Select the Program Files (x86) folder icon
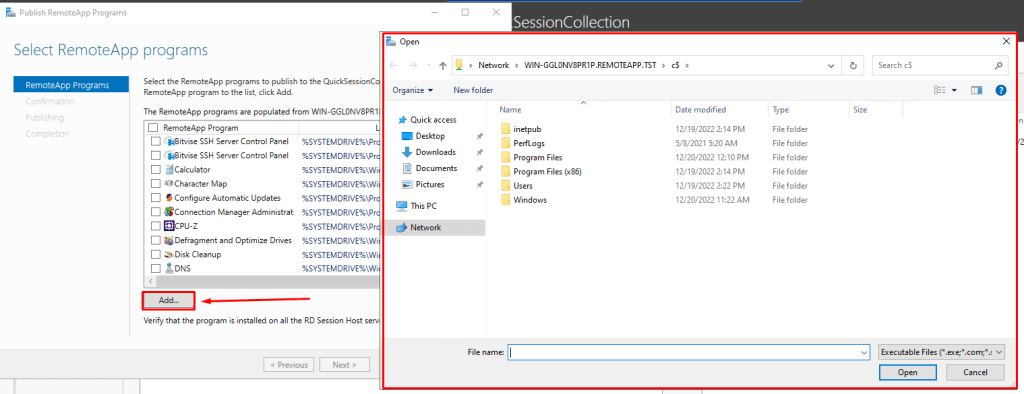The height and width of the screenshot is (394, 1024). pos(505,172)
